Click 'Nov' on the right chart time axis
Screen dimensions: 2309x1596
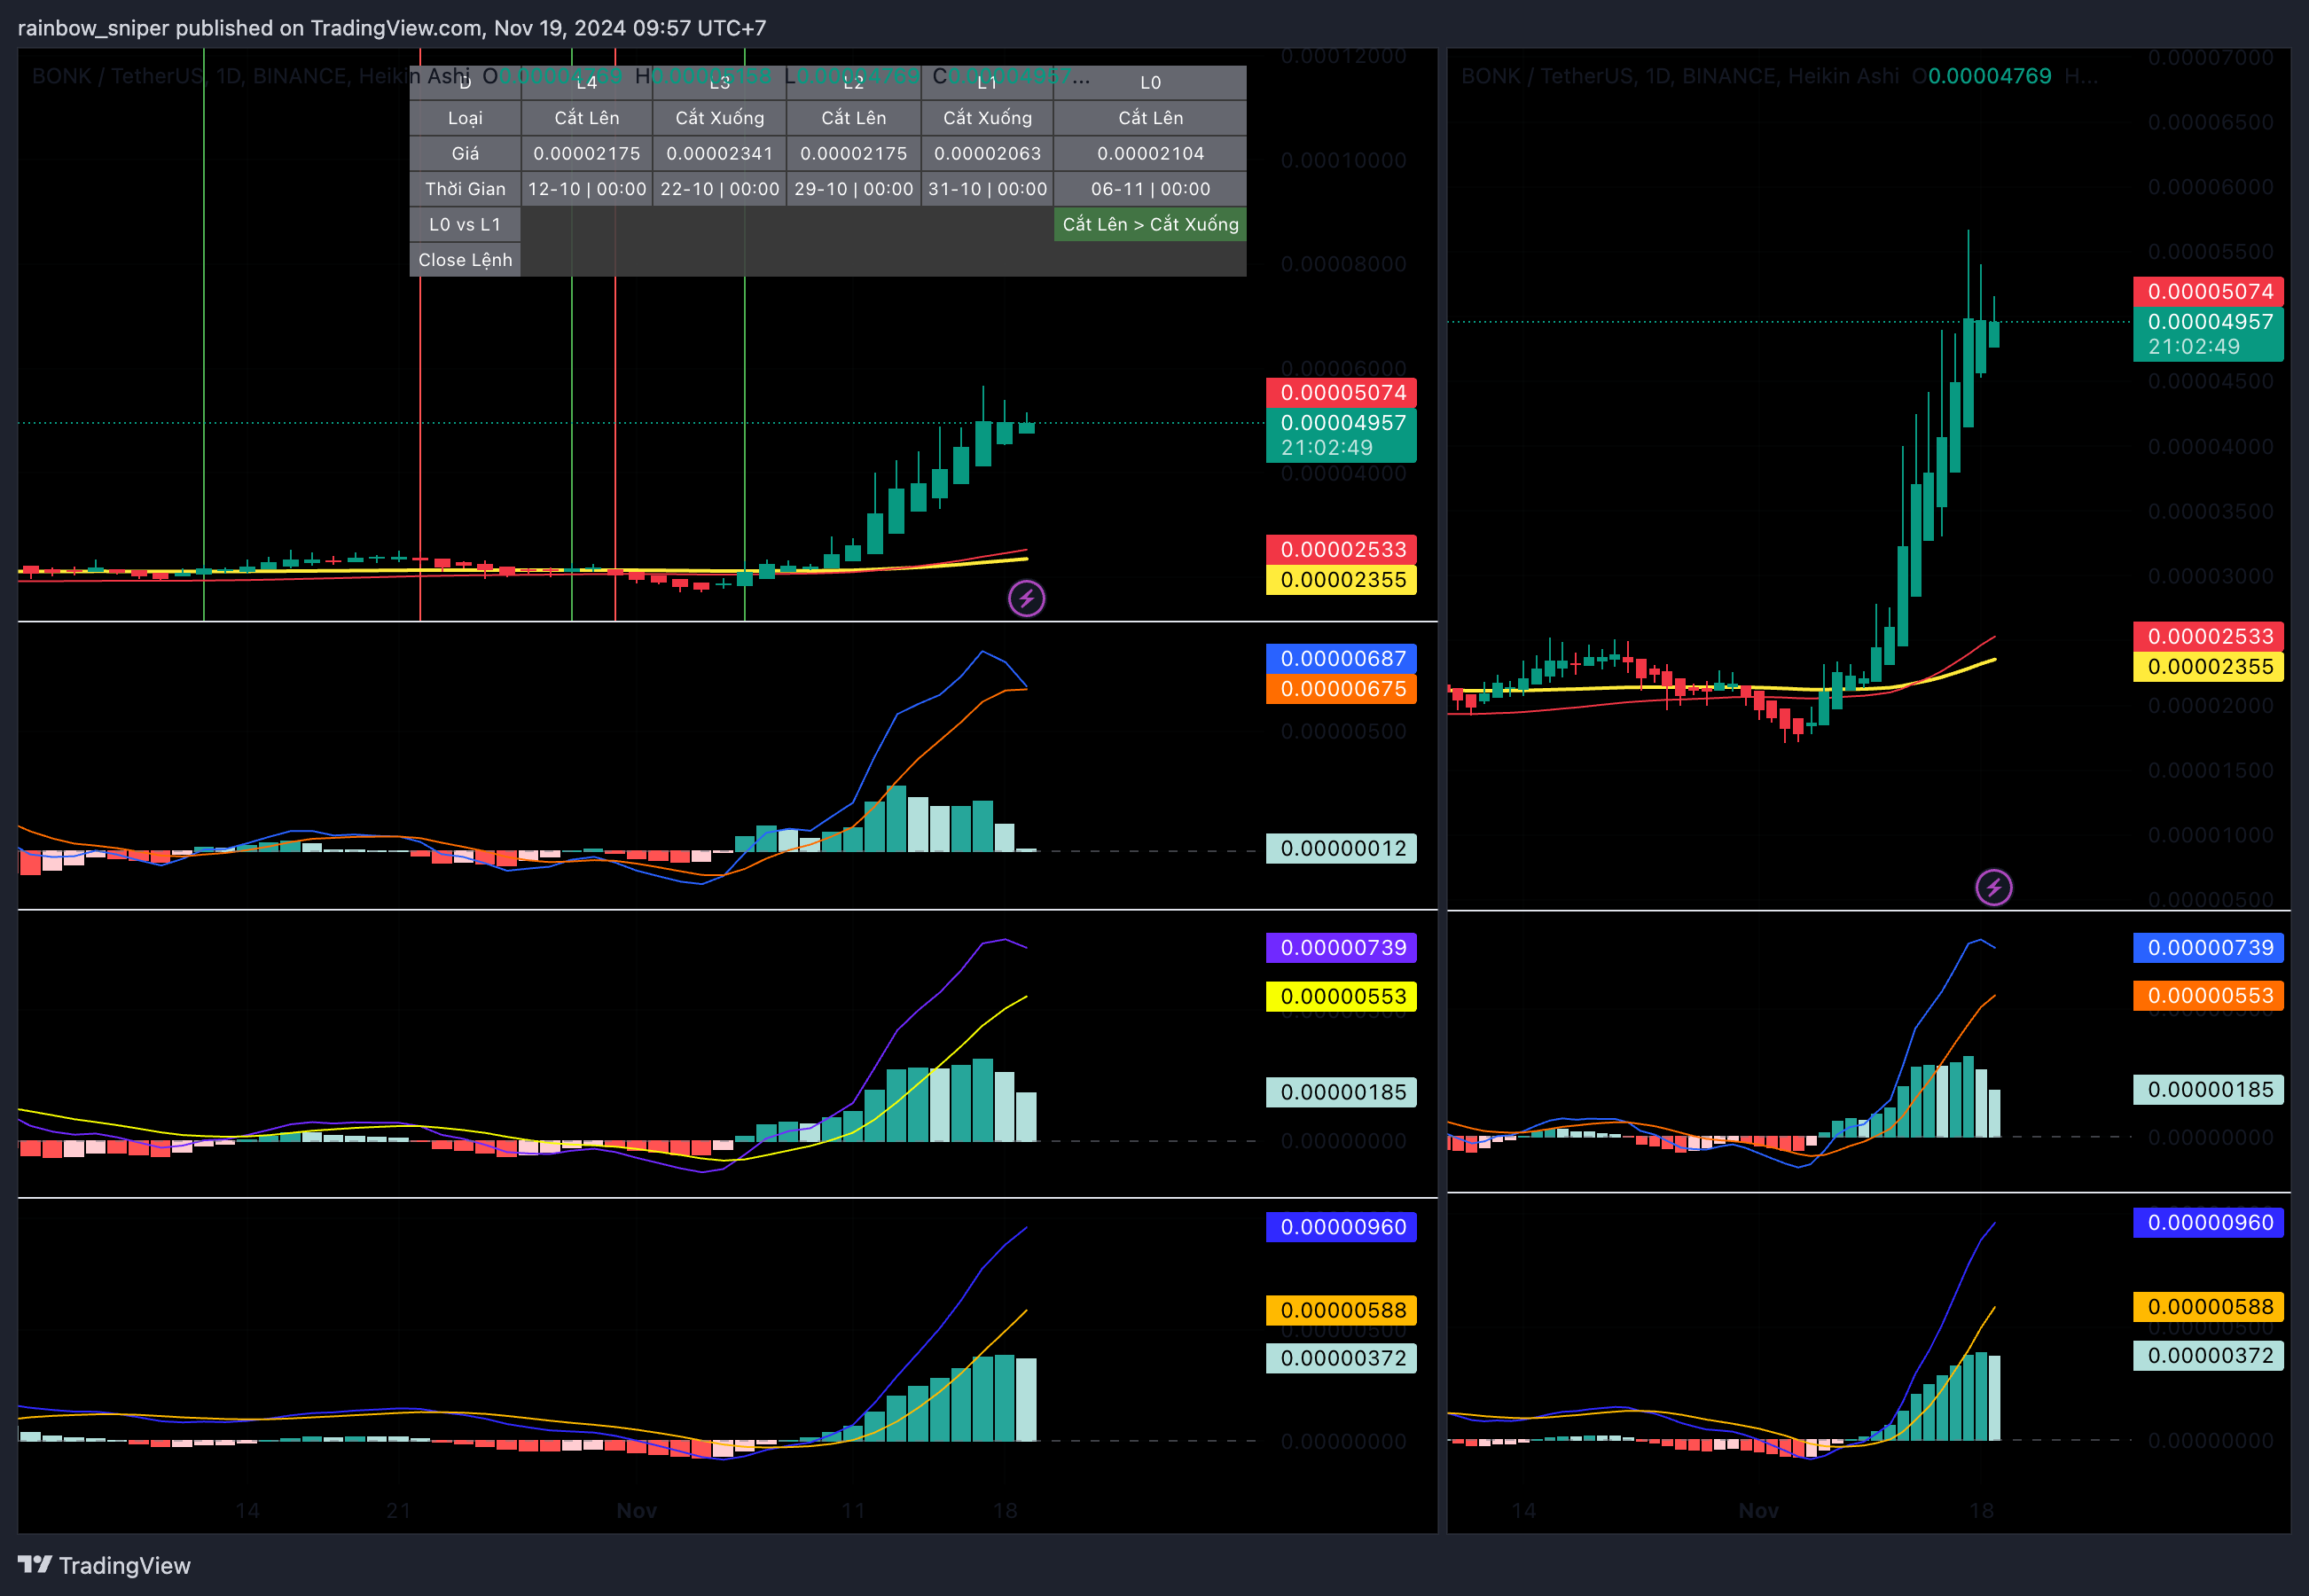coord(1758,1510)
